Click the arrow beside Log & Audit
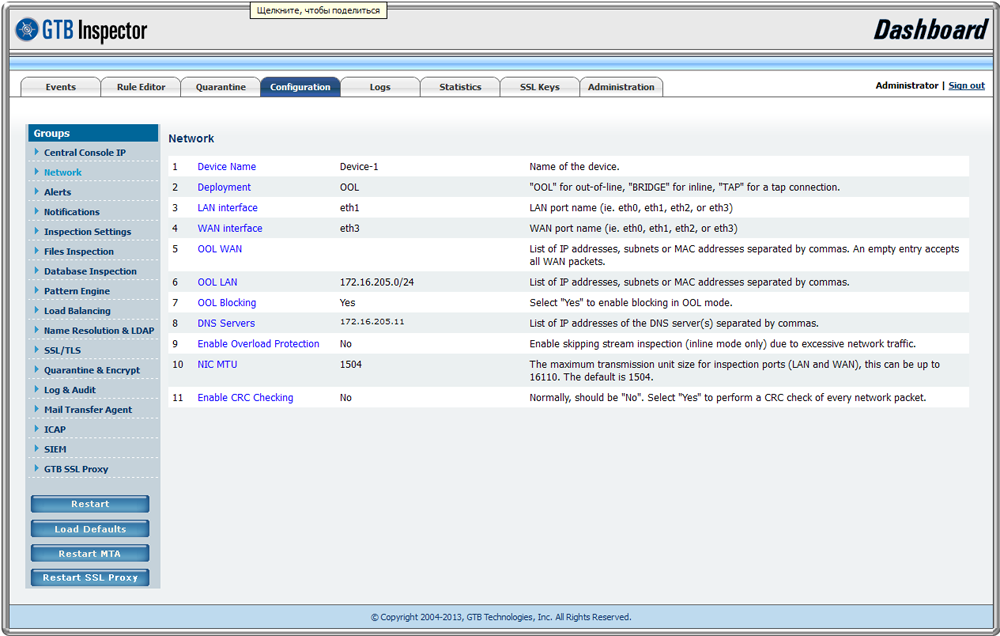This screenshot has width=1000, height=636. [x=36, y=389]
